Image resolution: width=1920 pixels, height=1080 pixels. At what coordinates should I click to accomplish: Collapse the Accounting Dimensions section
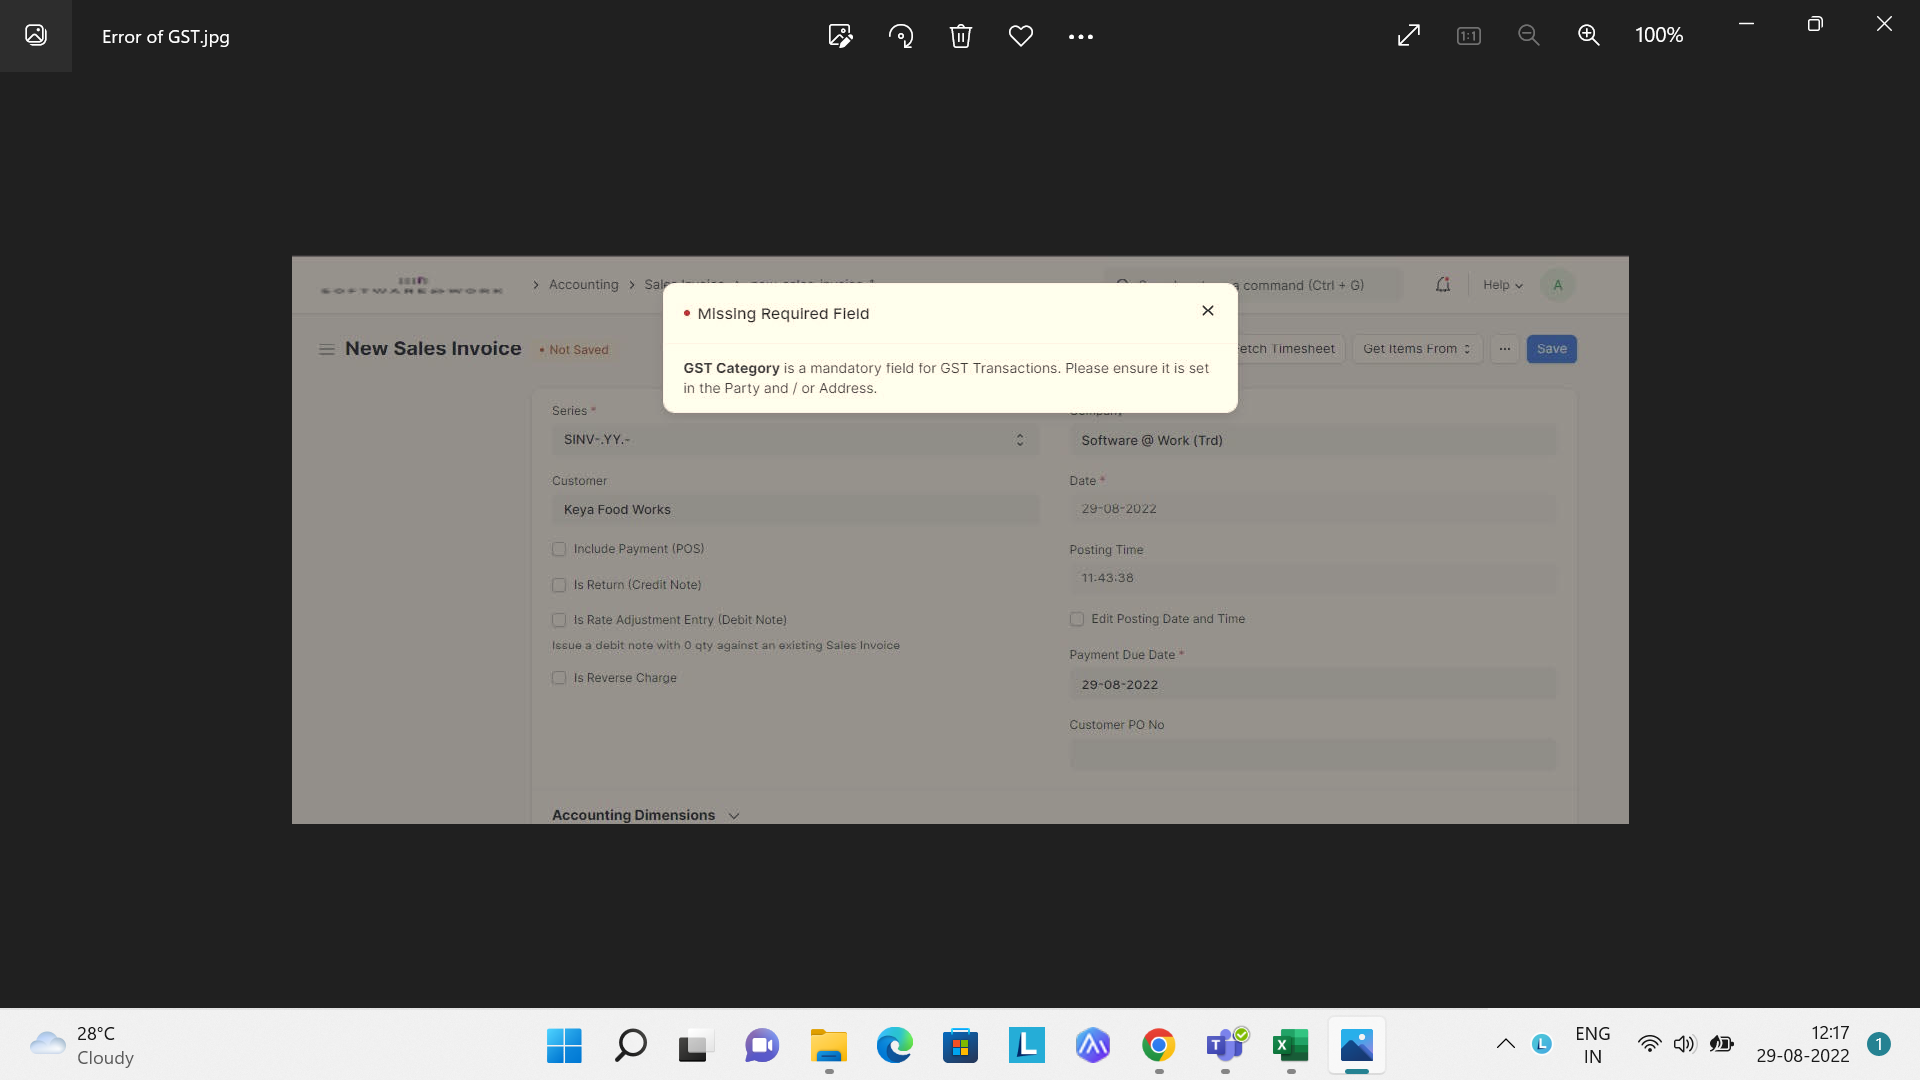pyautogui.click(x=733, y=815)
